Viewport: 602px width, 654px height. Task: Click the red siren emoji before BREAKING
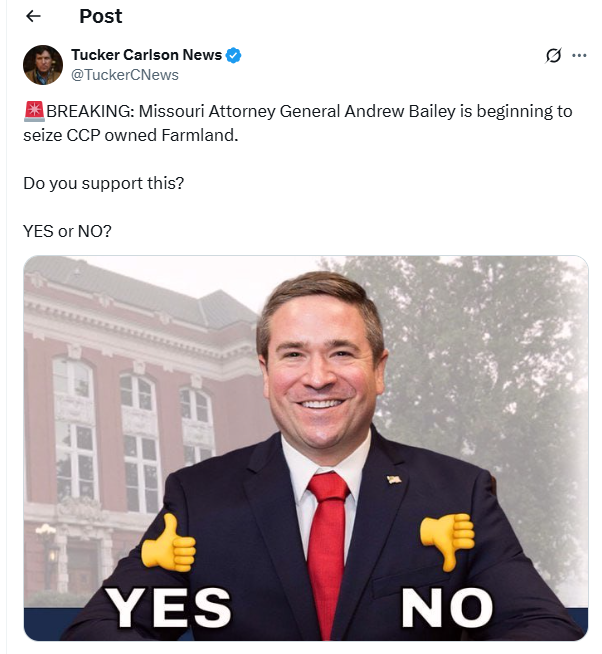(34, 111)
